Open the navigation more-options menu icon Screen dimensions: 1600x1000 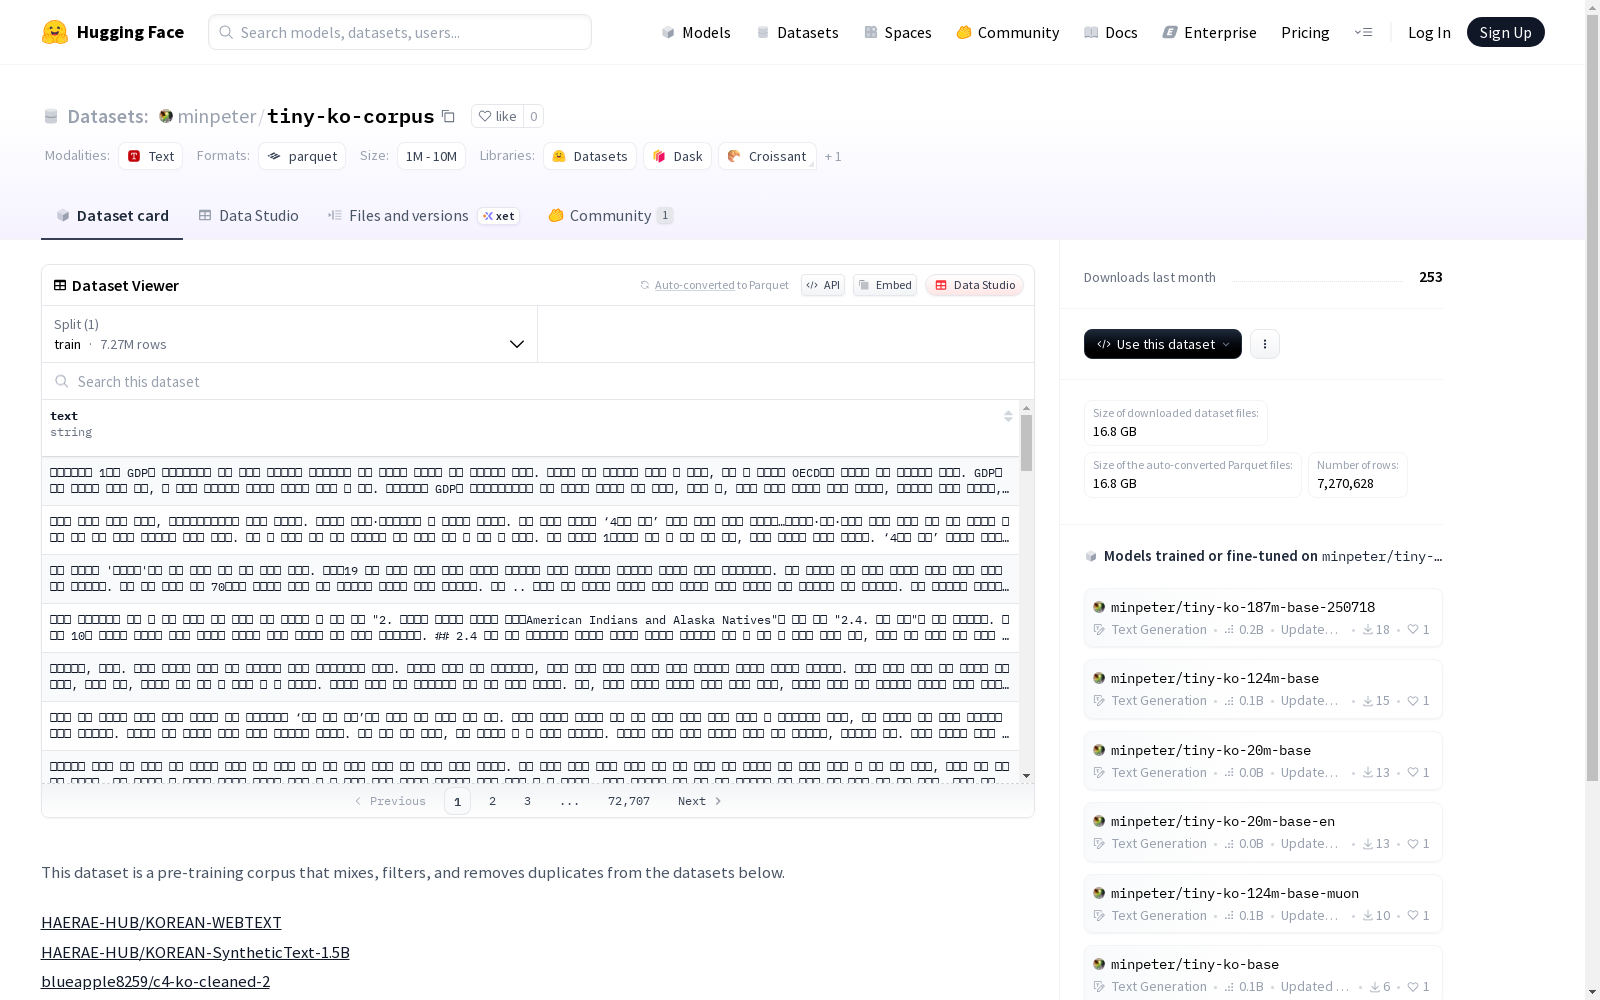pyautogui.click(x=1363, y=32)
